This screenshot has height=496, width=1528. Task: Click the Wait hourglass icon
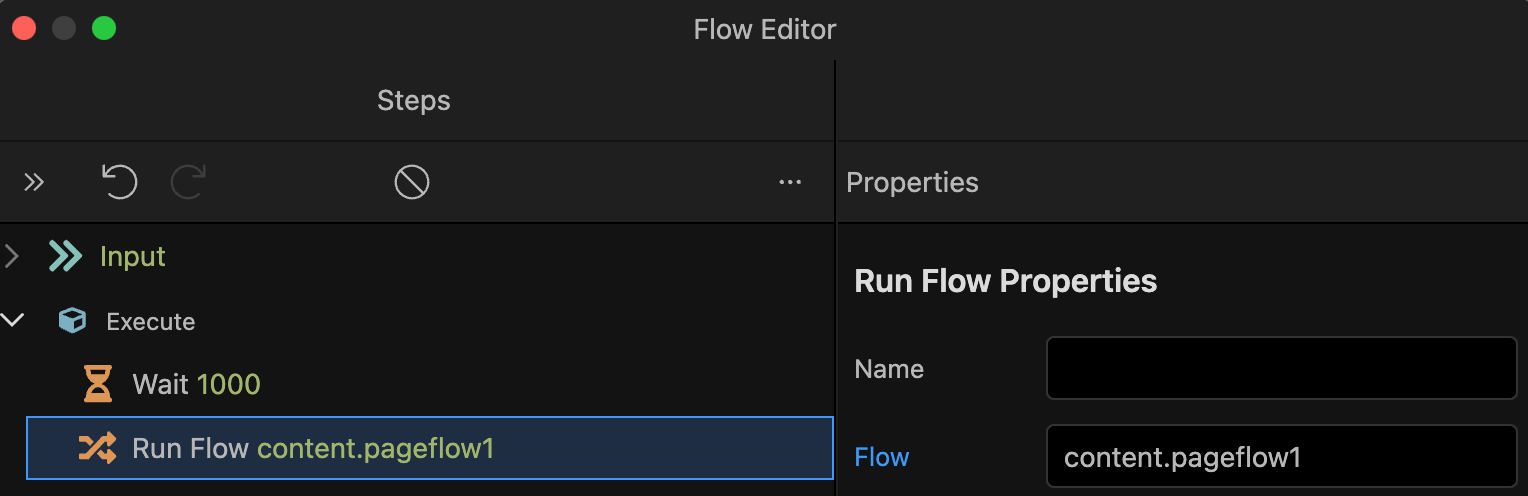(x=98, y=384)
